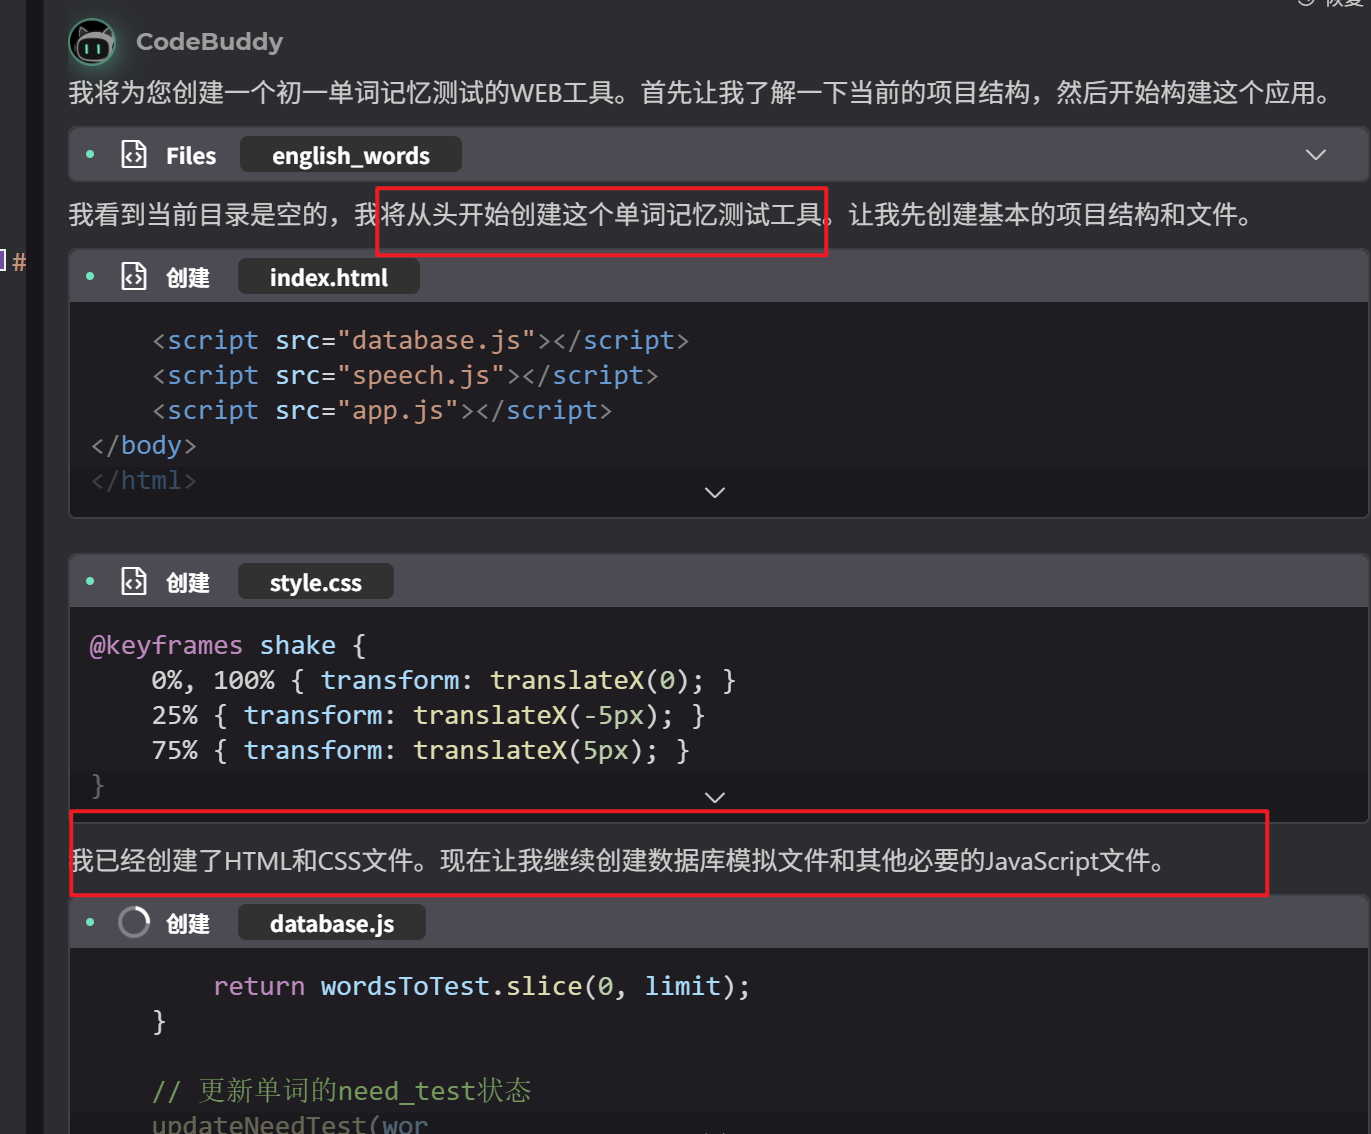The height and width of the screenshot is (1134, 1371).
Task: Click the Files code-file icon
Action: [134, 155]
